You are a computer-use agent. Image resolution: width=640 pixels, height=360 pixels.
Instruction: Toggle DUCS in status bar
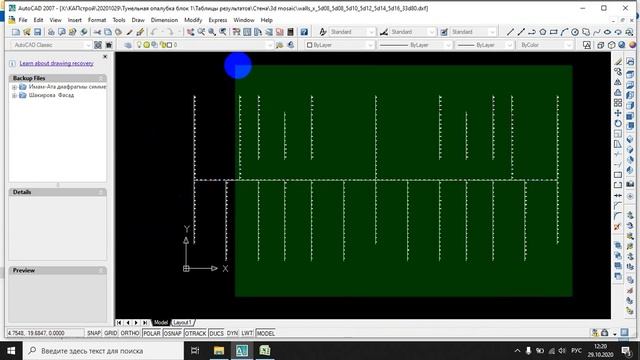pyautogui.click(x=216, y=333)
